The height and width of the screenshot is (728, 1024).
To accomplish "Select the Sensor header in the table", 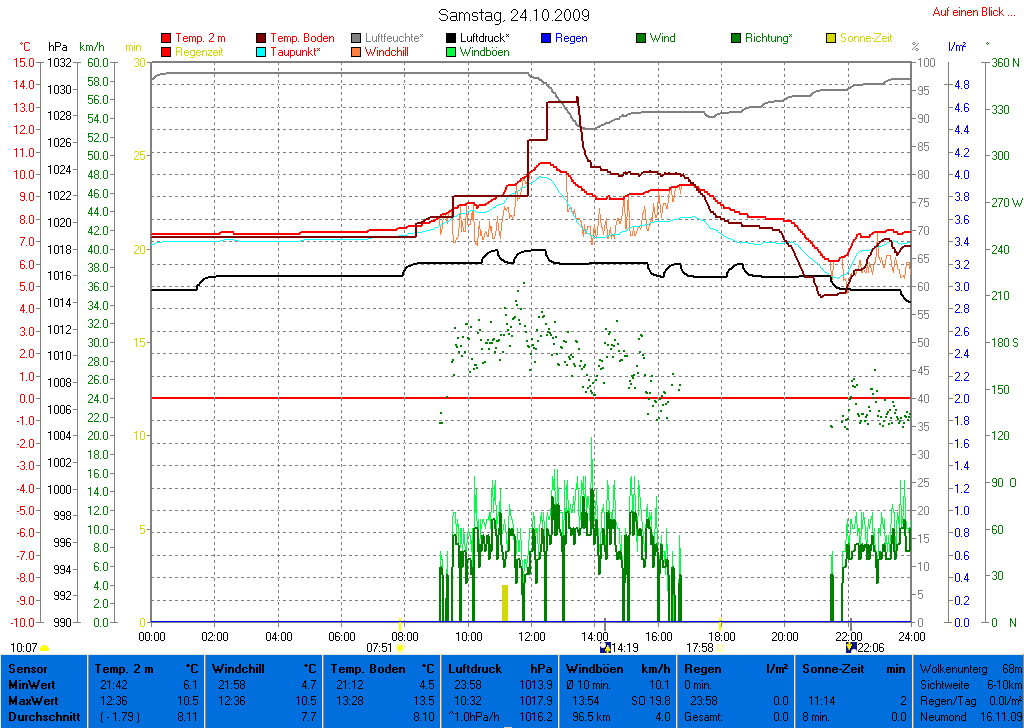I will point(27,668).
